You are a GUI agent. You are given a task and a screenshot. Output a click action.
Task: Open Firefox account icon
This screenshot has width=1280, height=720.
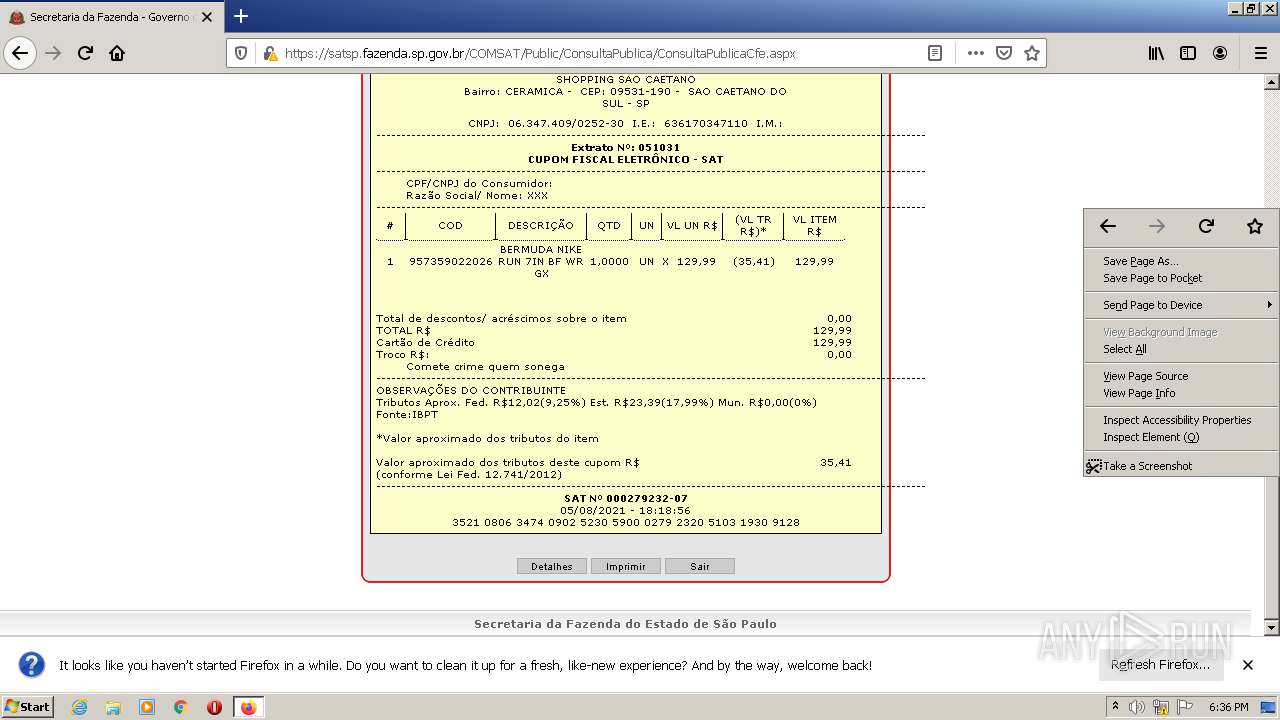[x=1220, y=53]
